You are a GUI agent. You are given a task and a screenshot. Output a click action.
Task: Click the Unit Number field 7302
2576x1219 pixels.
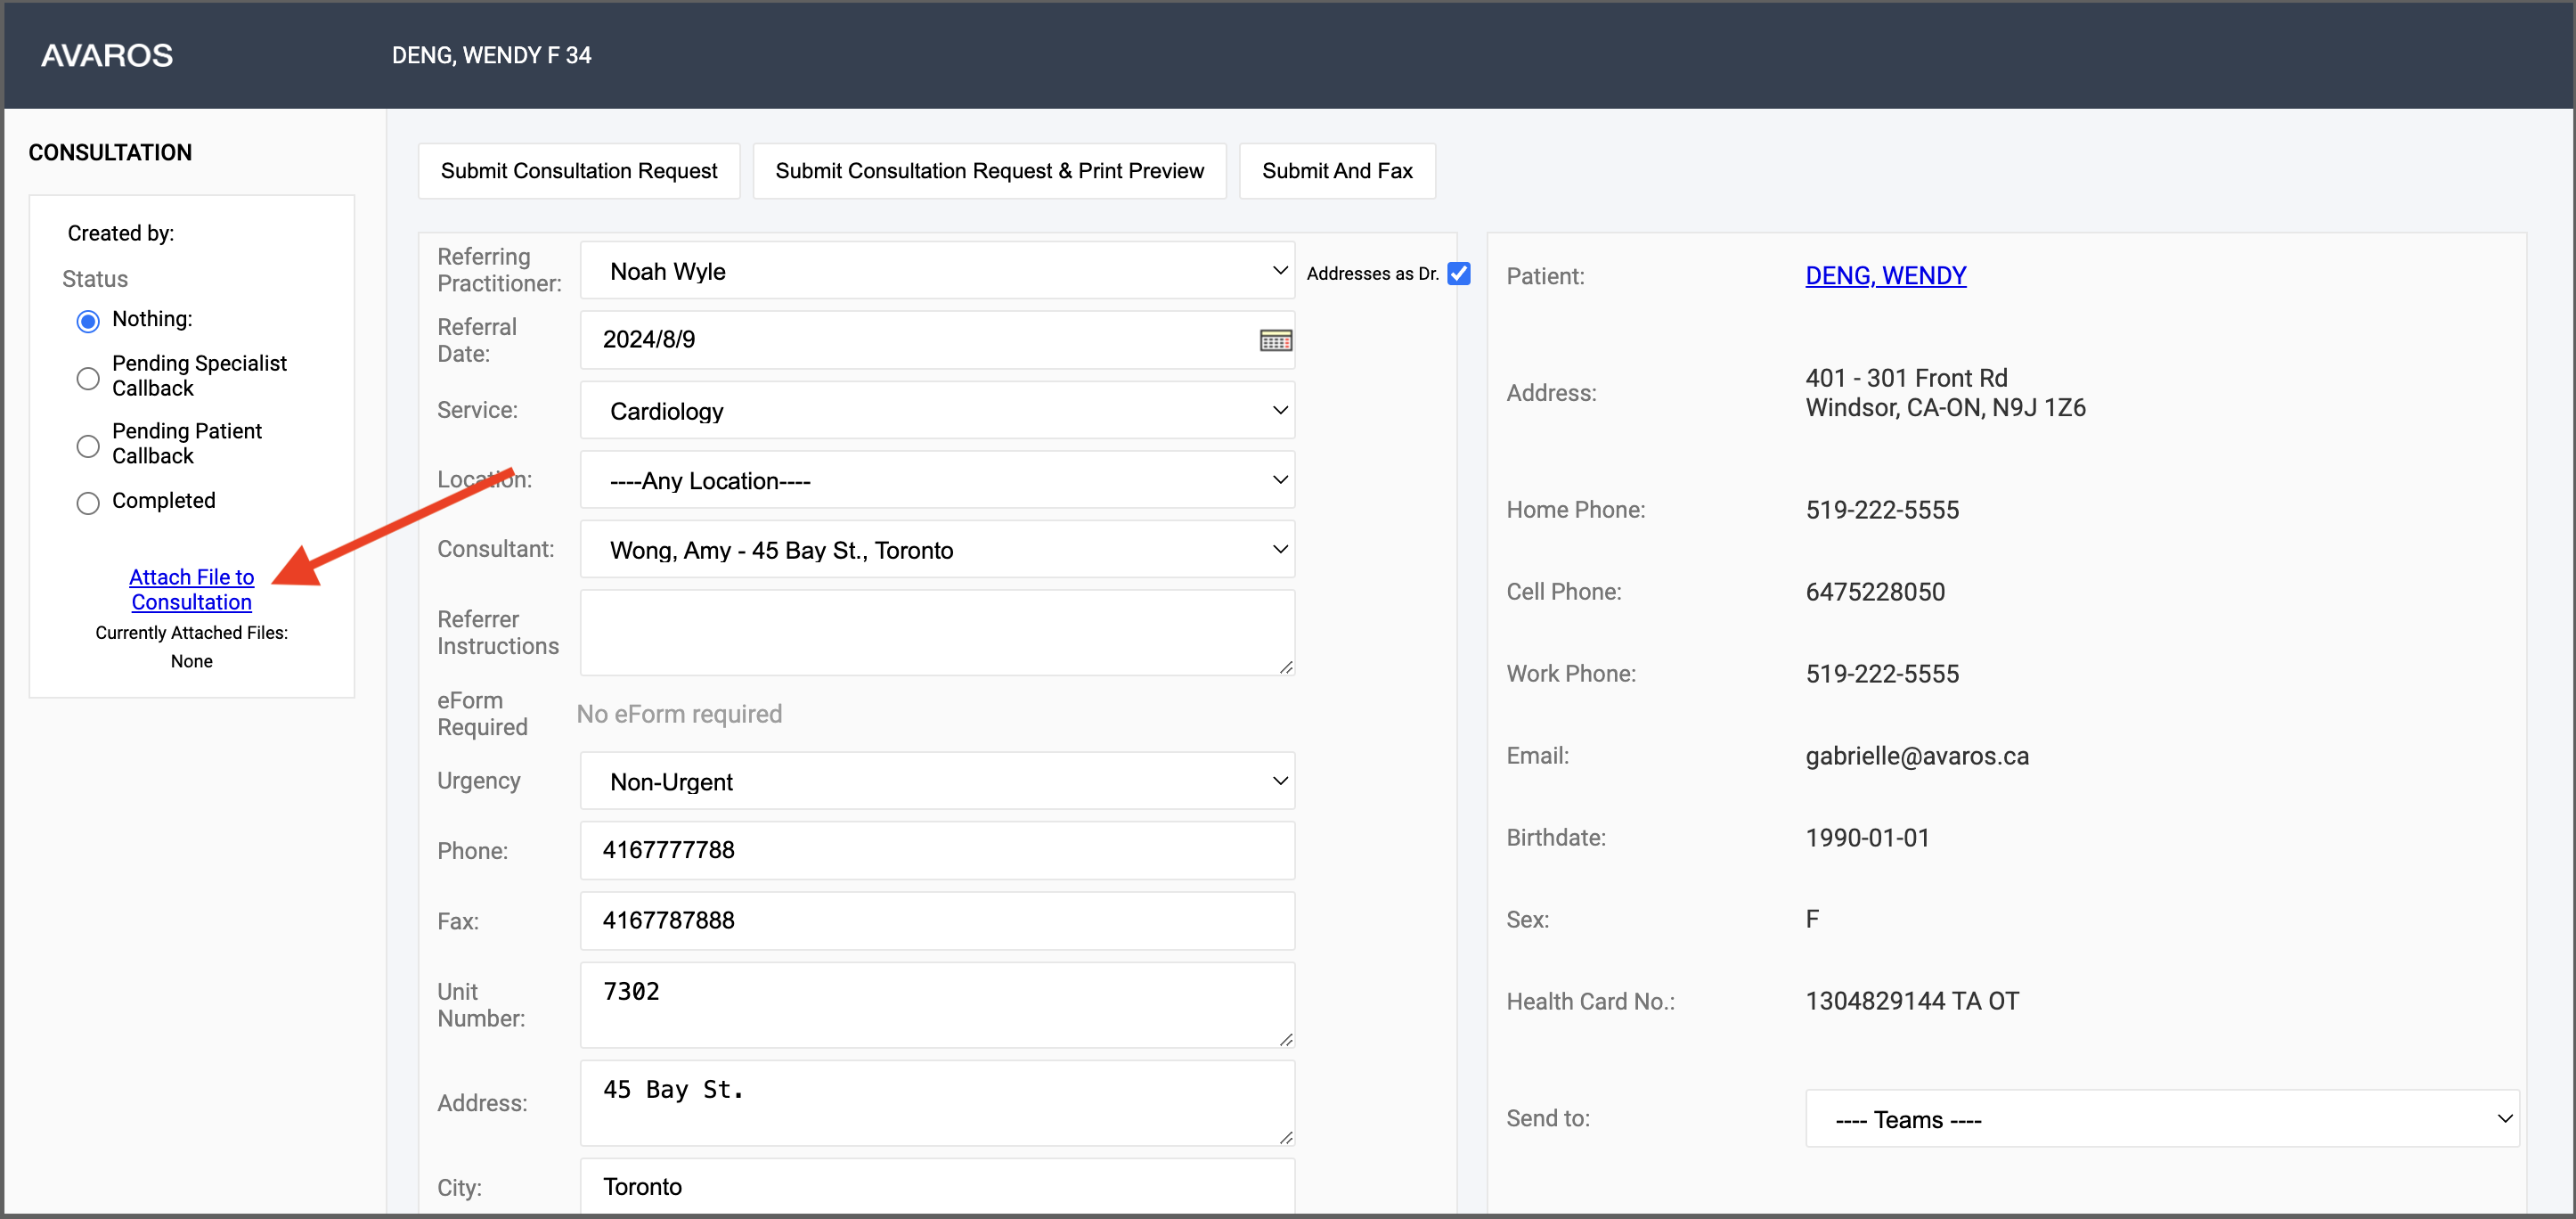937,1005
